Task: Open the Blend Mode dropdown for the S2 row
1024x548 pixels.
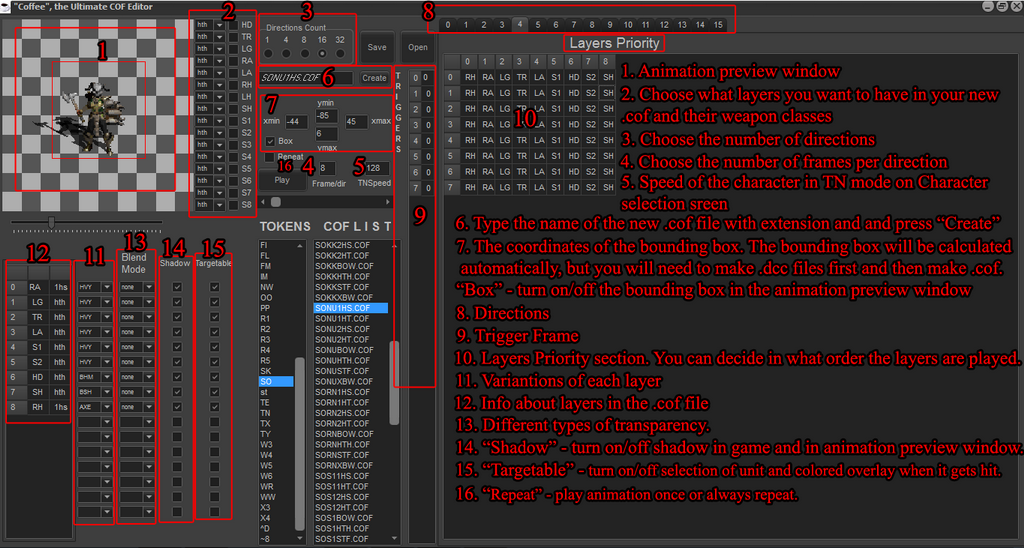Action: [x=149, y=362]
